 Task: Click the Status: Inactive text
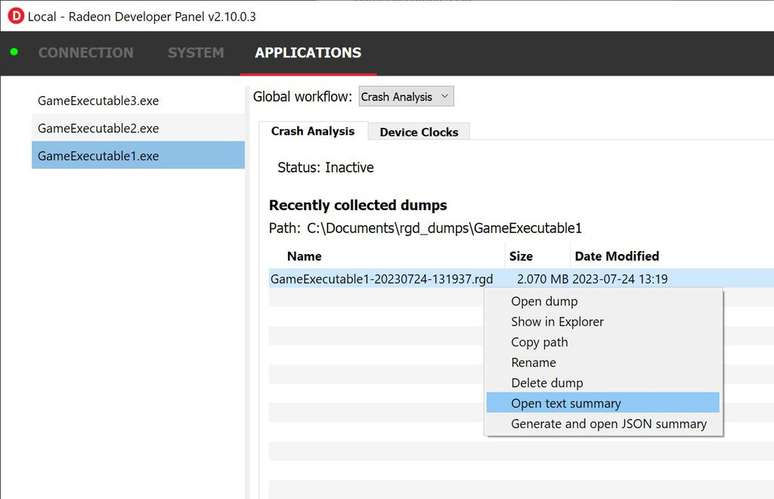click(326, 168)
